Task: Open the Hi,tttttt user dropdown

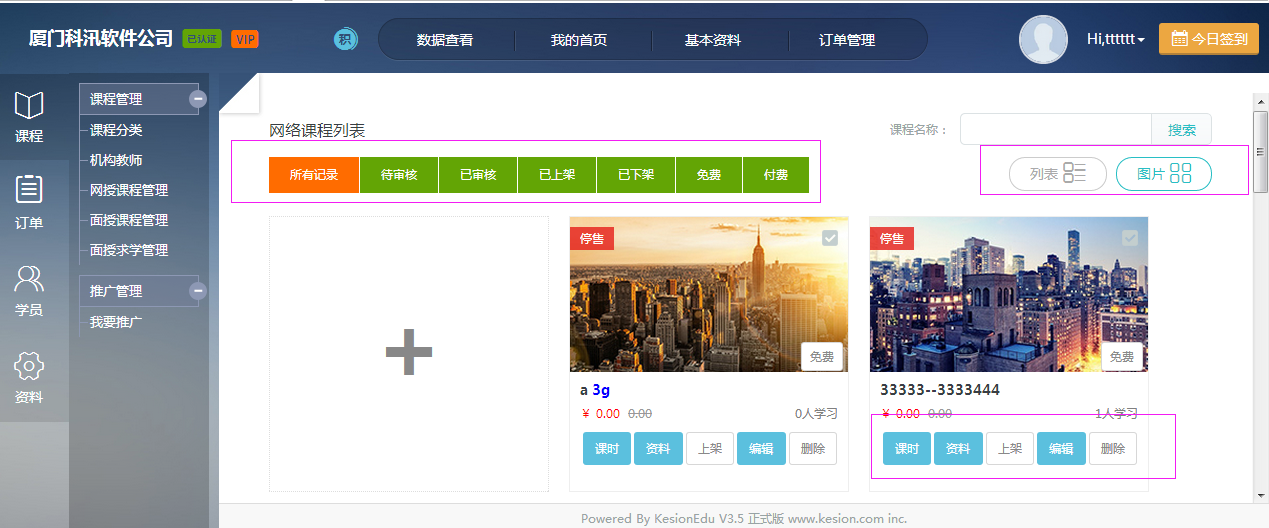Action: point(1115,40)
